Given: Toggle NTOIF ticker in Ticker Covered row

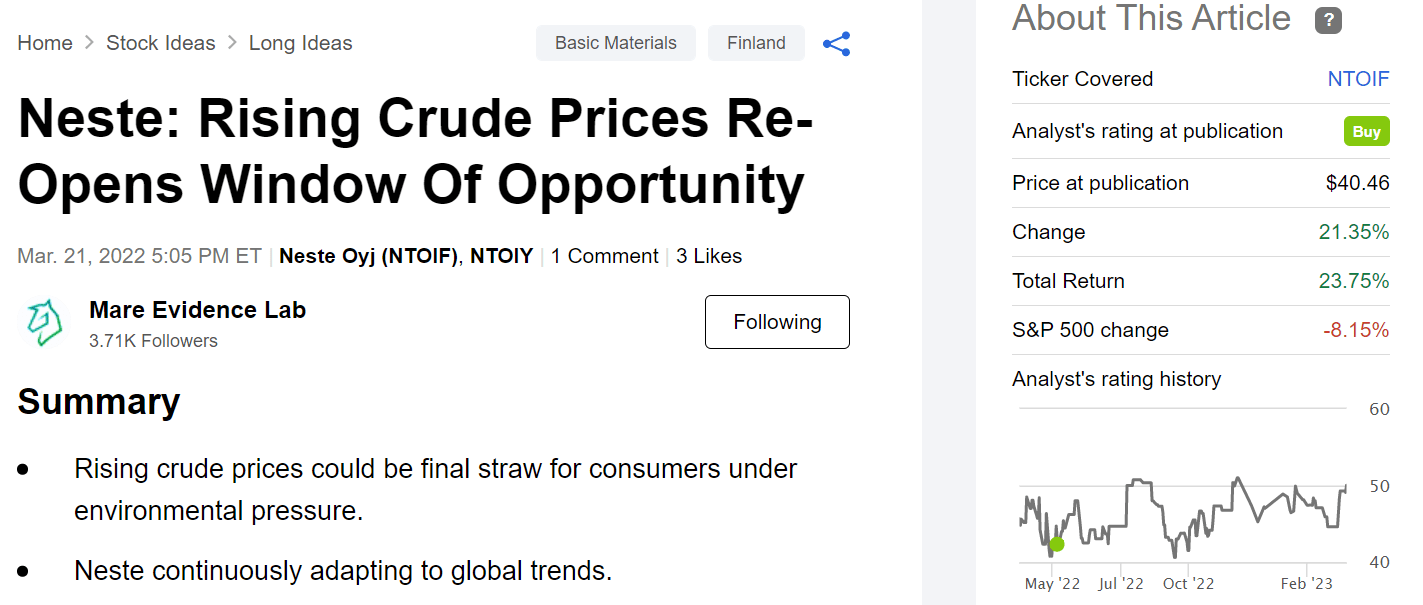Looking at the screenshot, I should [x=1359, y=79].
